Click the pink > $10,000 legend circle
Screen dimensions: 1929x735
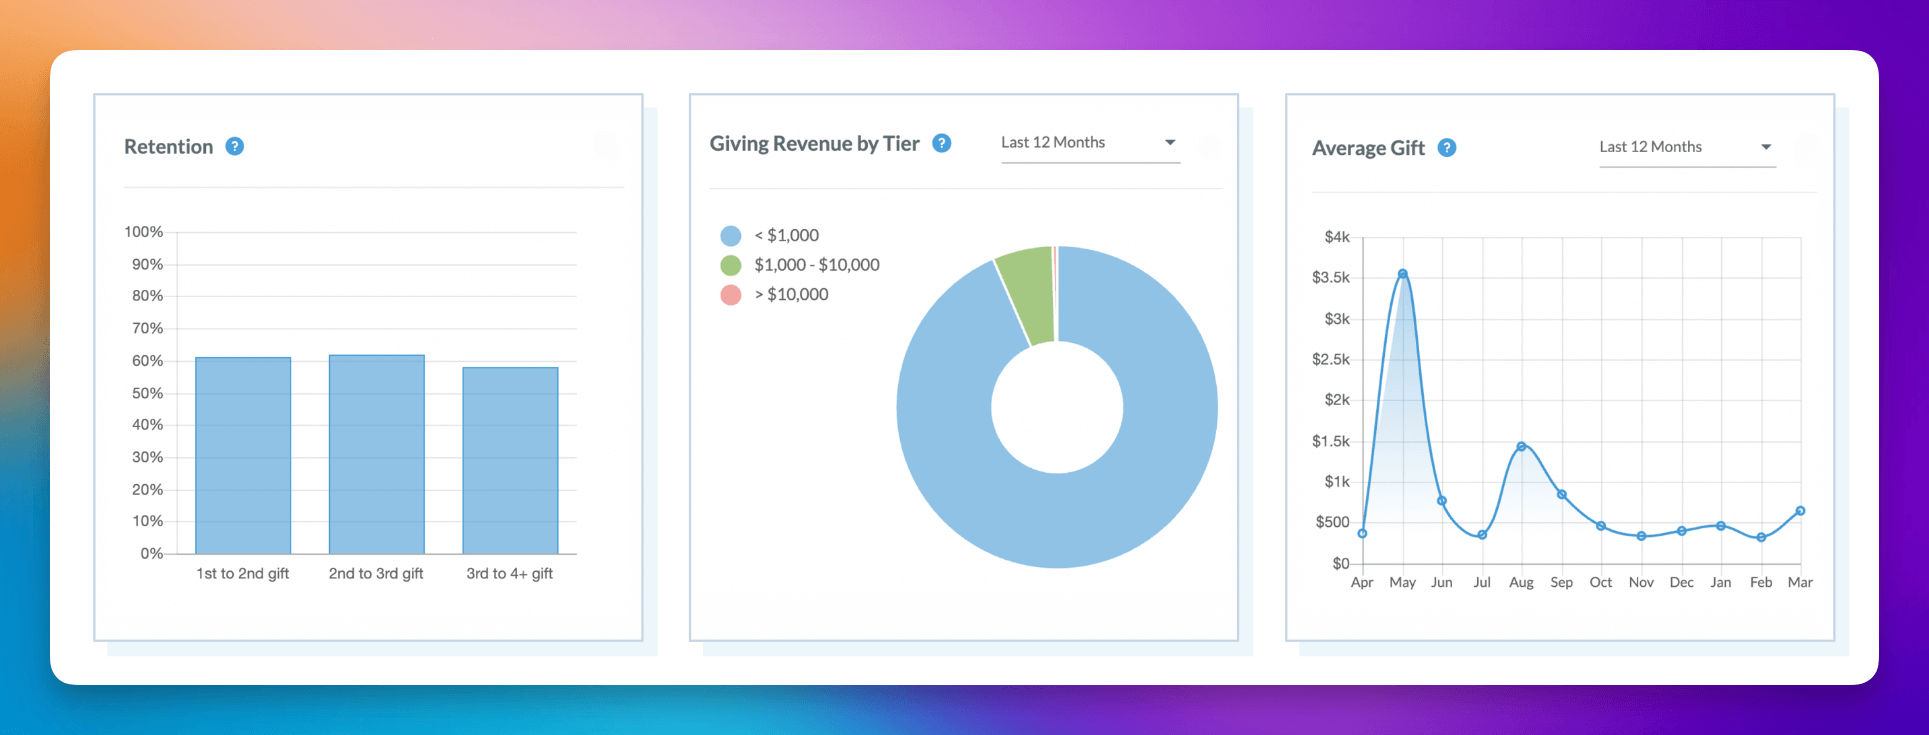[731, 295]
